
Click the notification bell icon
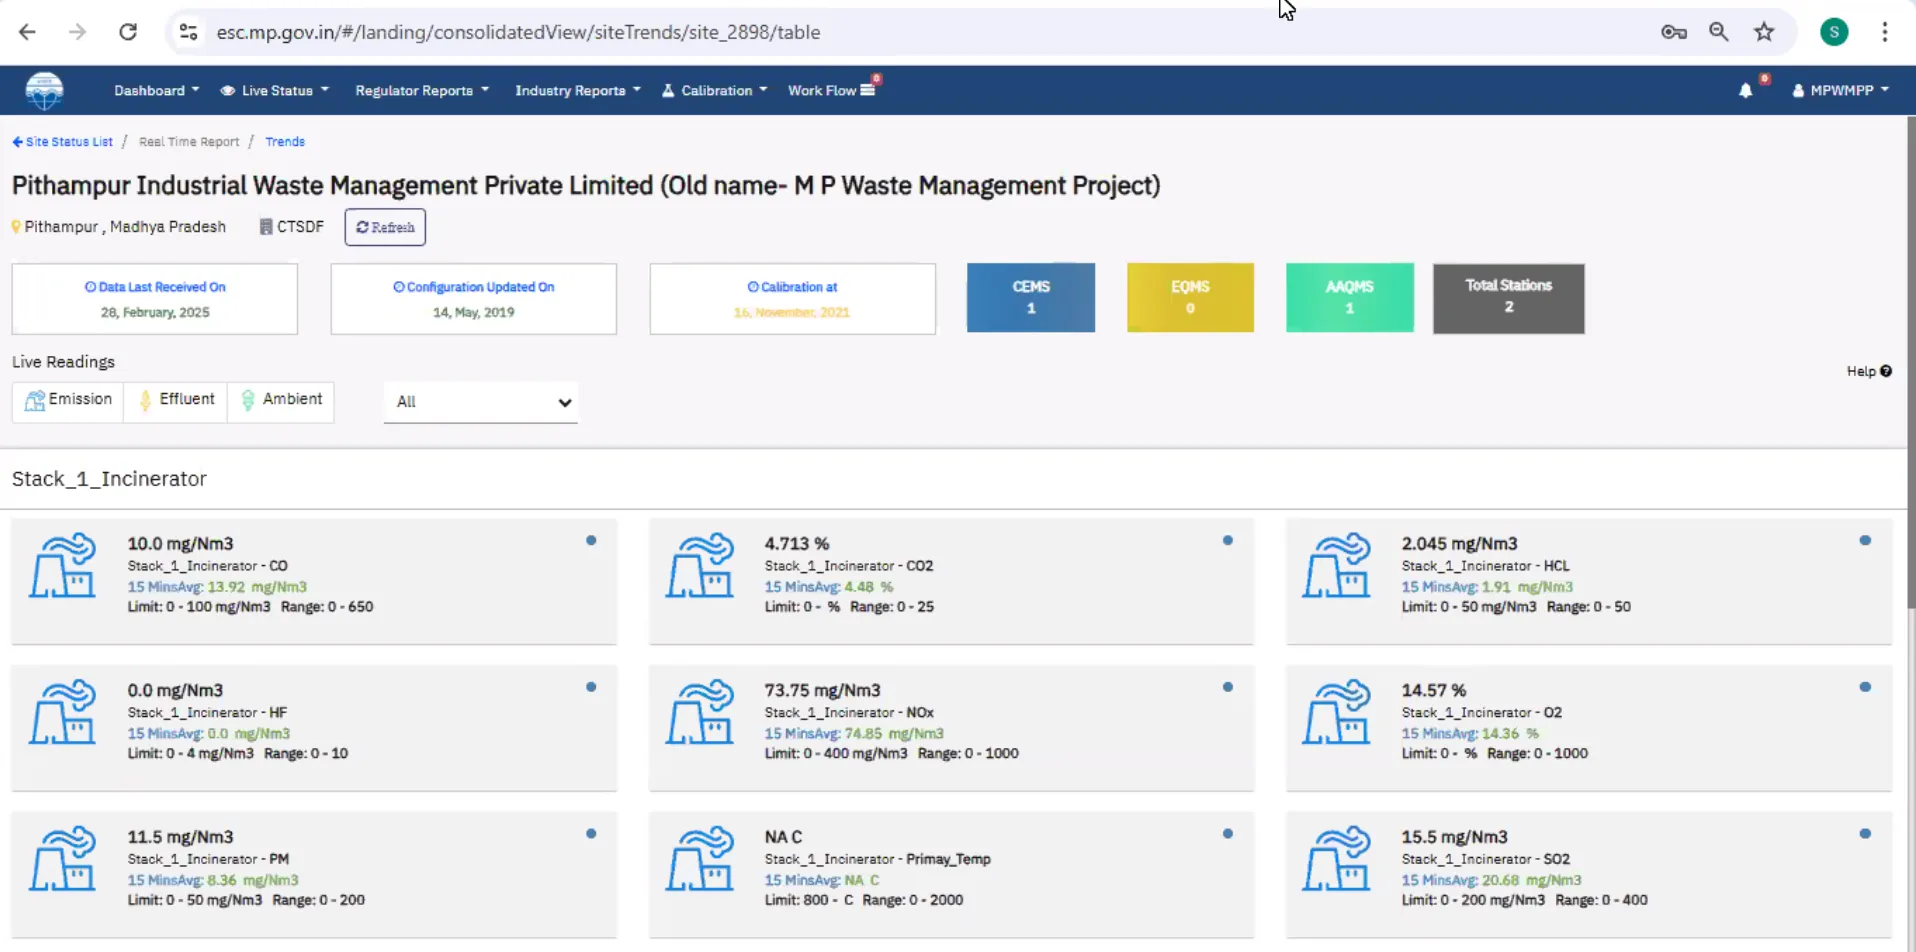point(1745,91)
